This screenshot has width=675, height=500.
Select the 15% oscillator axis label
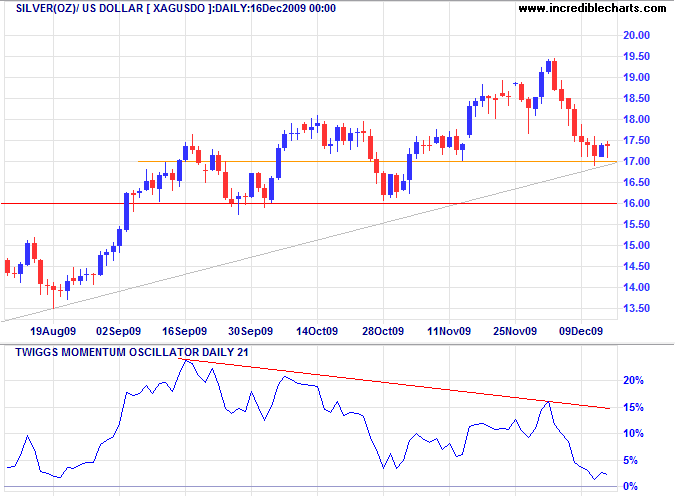pyautogui.click(x=633, y=407)
